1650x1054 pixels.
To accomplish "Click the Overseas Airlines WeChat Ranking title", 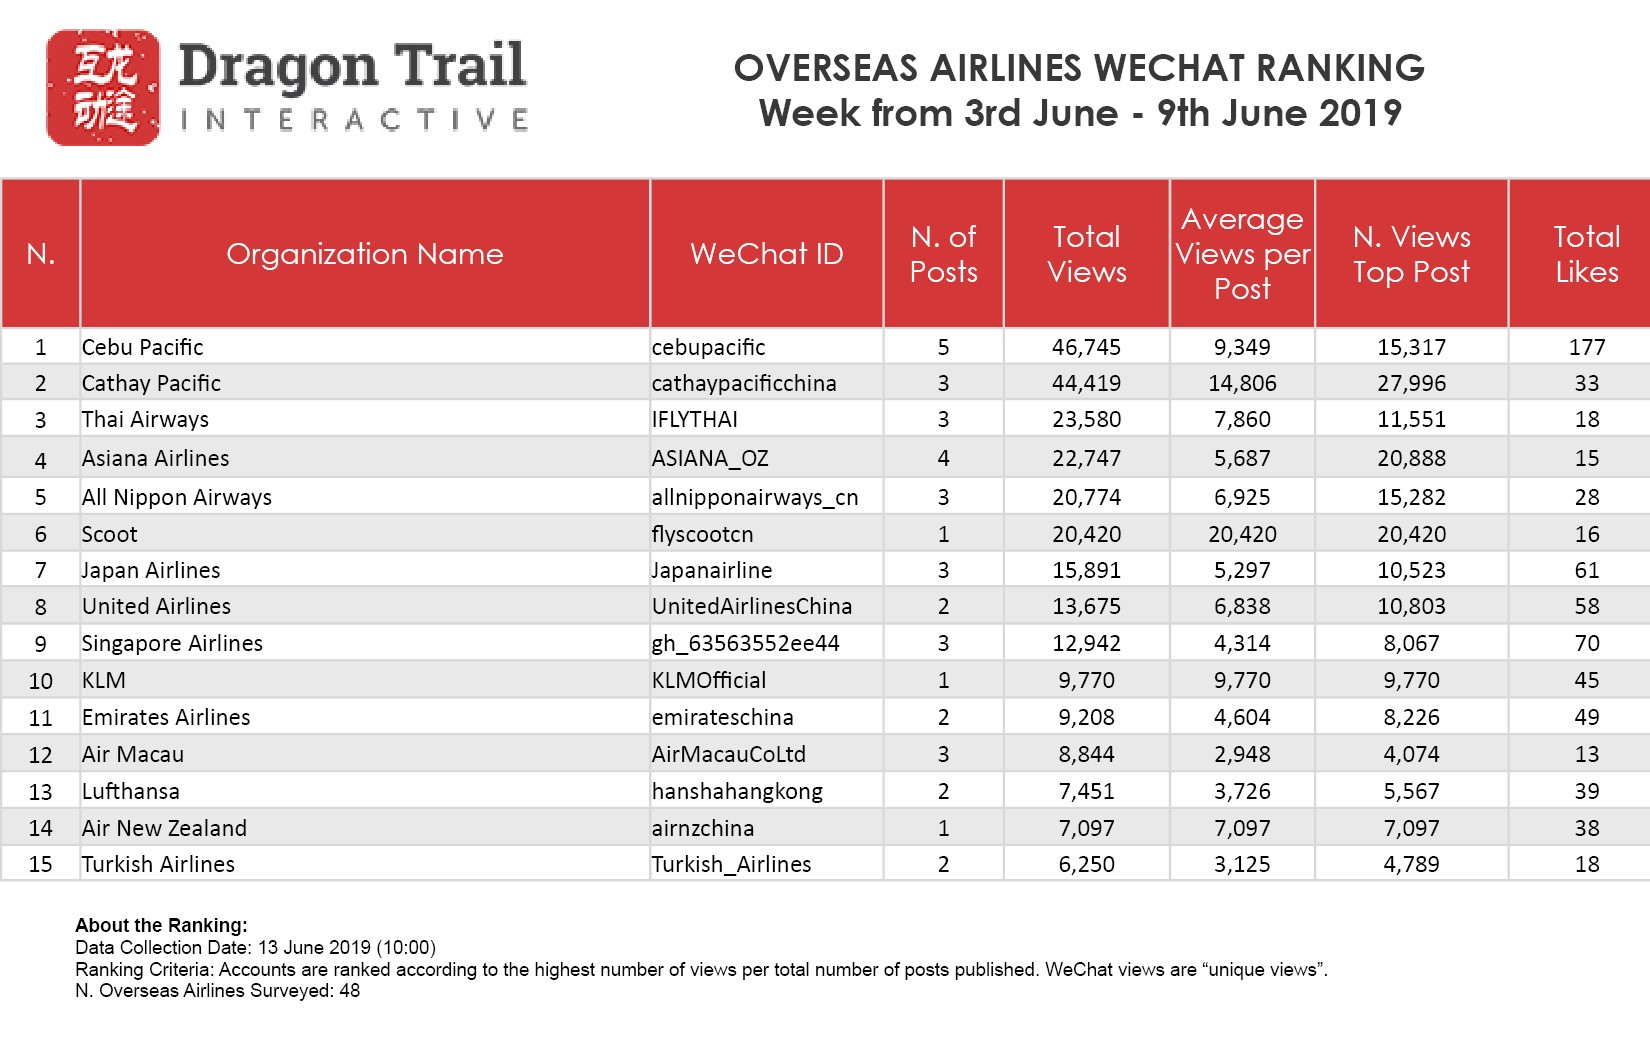I will pyautogui.click(x=1079, y=68).
